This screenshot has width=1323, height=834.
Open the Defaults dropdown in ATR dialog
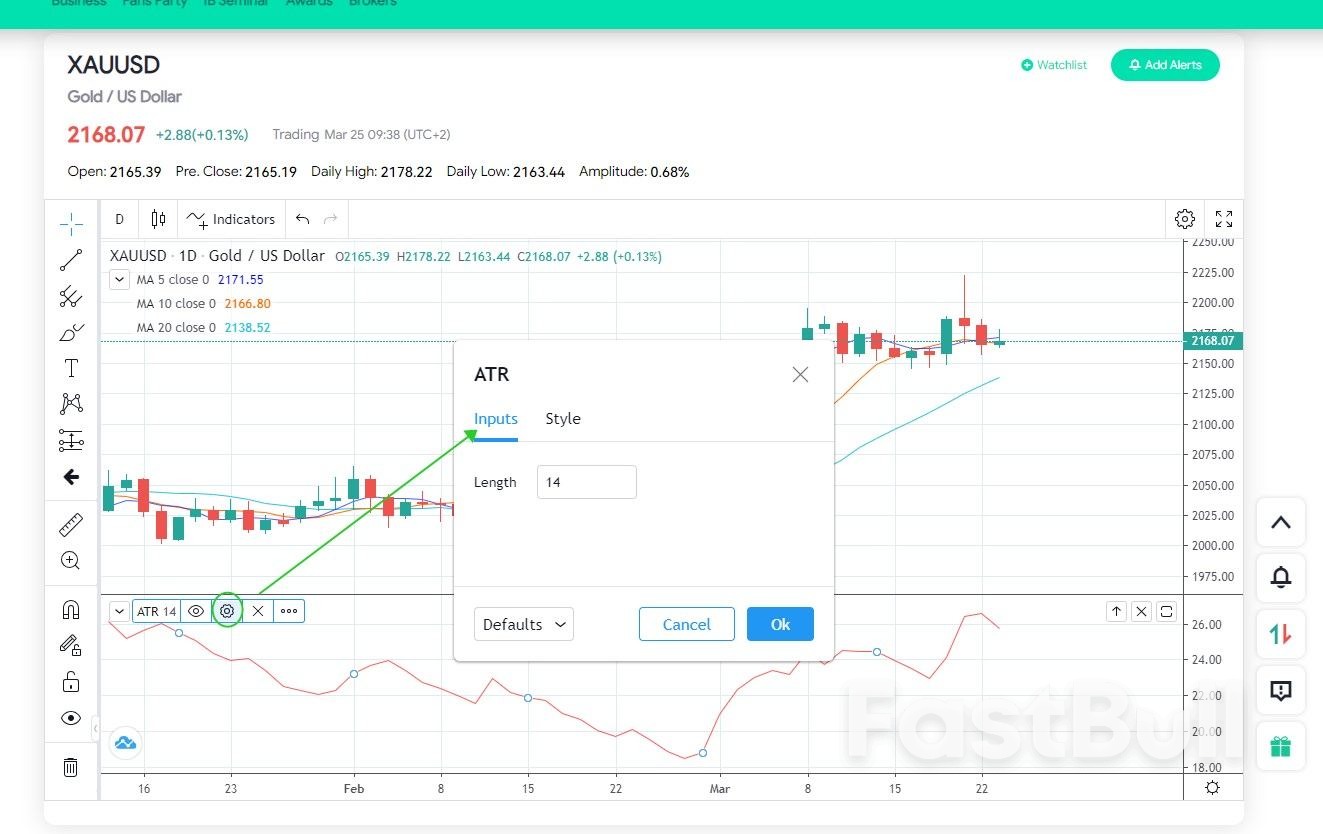pyautogui.click(x=523, y=624)
